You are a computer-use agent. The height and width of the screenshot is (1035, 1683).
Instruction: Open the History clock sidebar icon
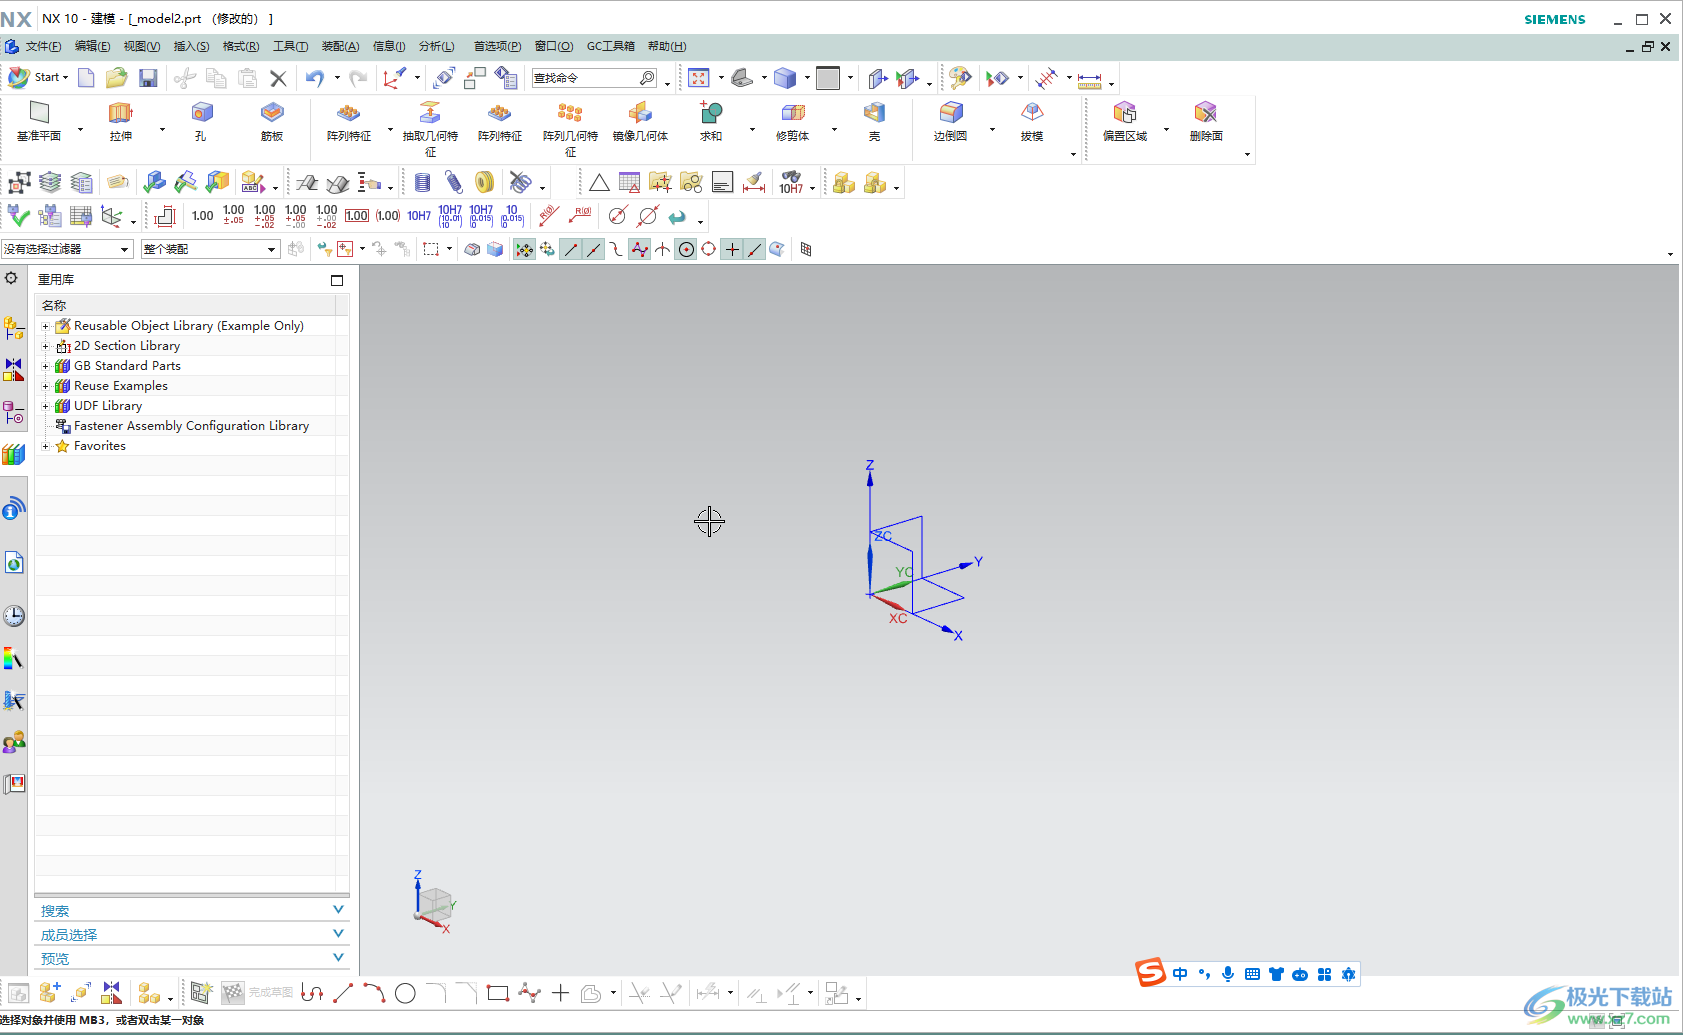[x=13, y=615]
